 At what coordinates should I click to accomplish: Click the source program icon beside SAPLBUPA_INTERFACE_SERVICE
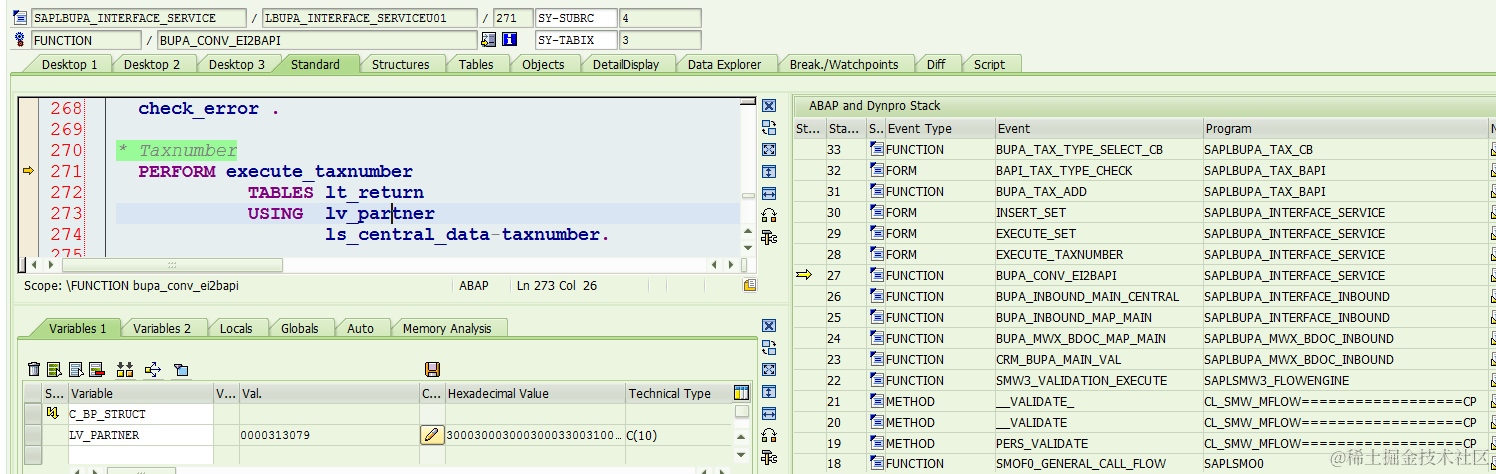coord(20,18)
